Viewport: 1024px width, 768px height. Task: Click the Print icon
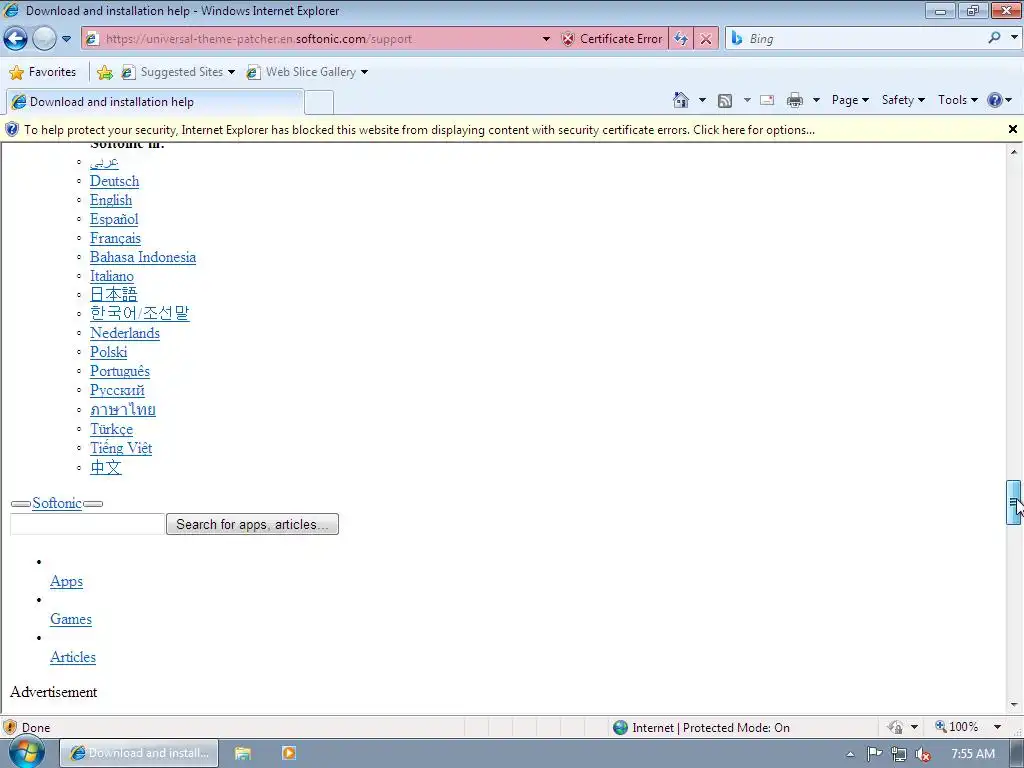pos(795,100)
